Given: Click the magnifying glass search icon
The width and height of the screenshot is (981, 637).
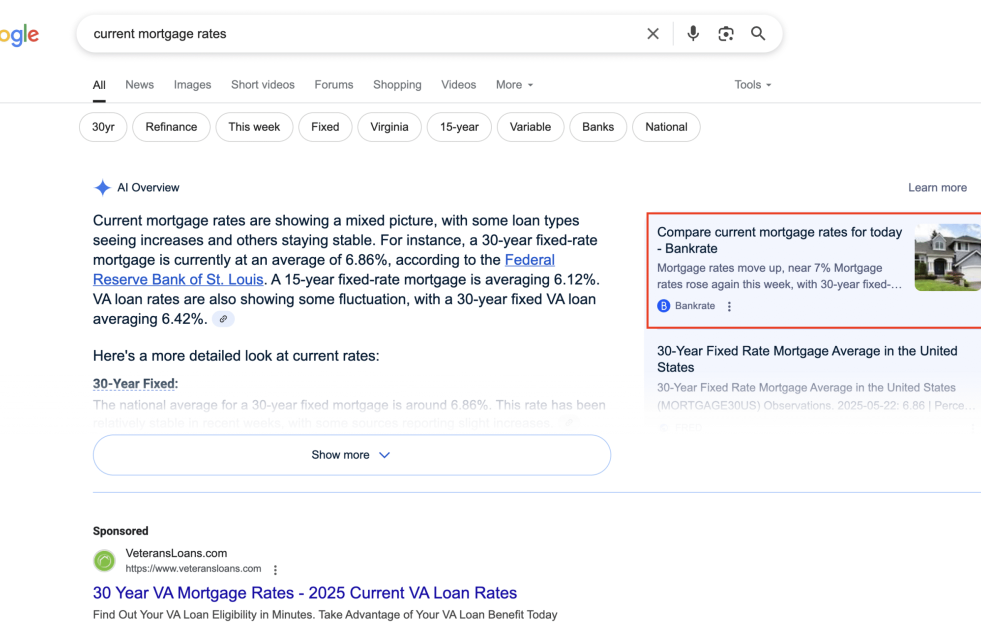Looking at the screenshot, I should [x=758, y=34].
